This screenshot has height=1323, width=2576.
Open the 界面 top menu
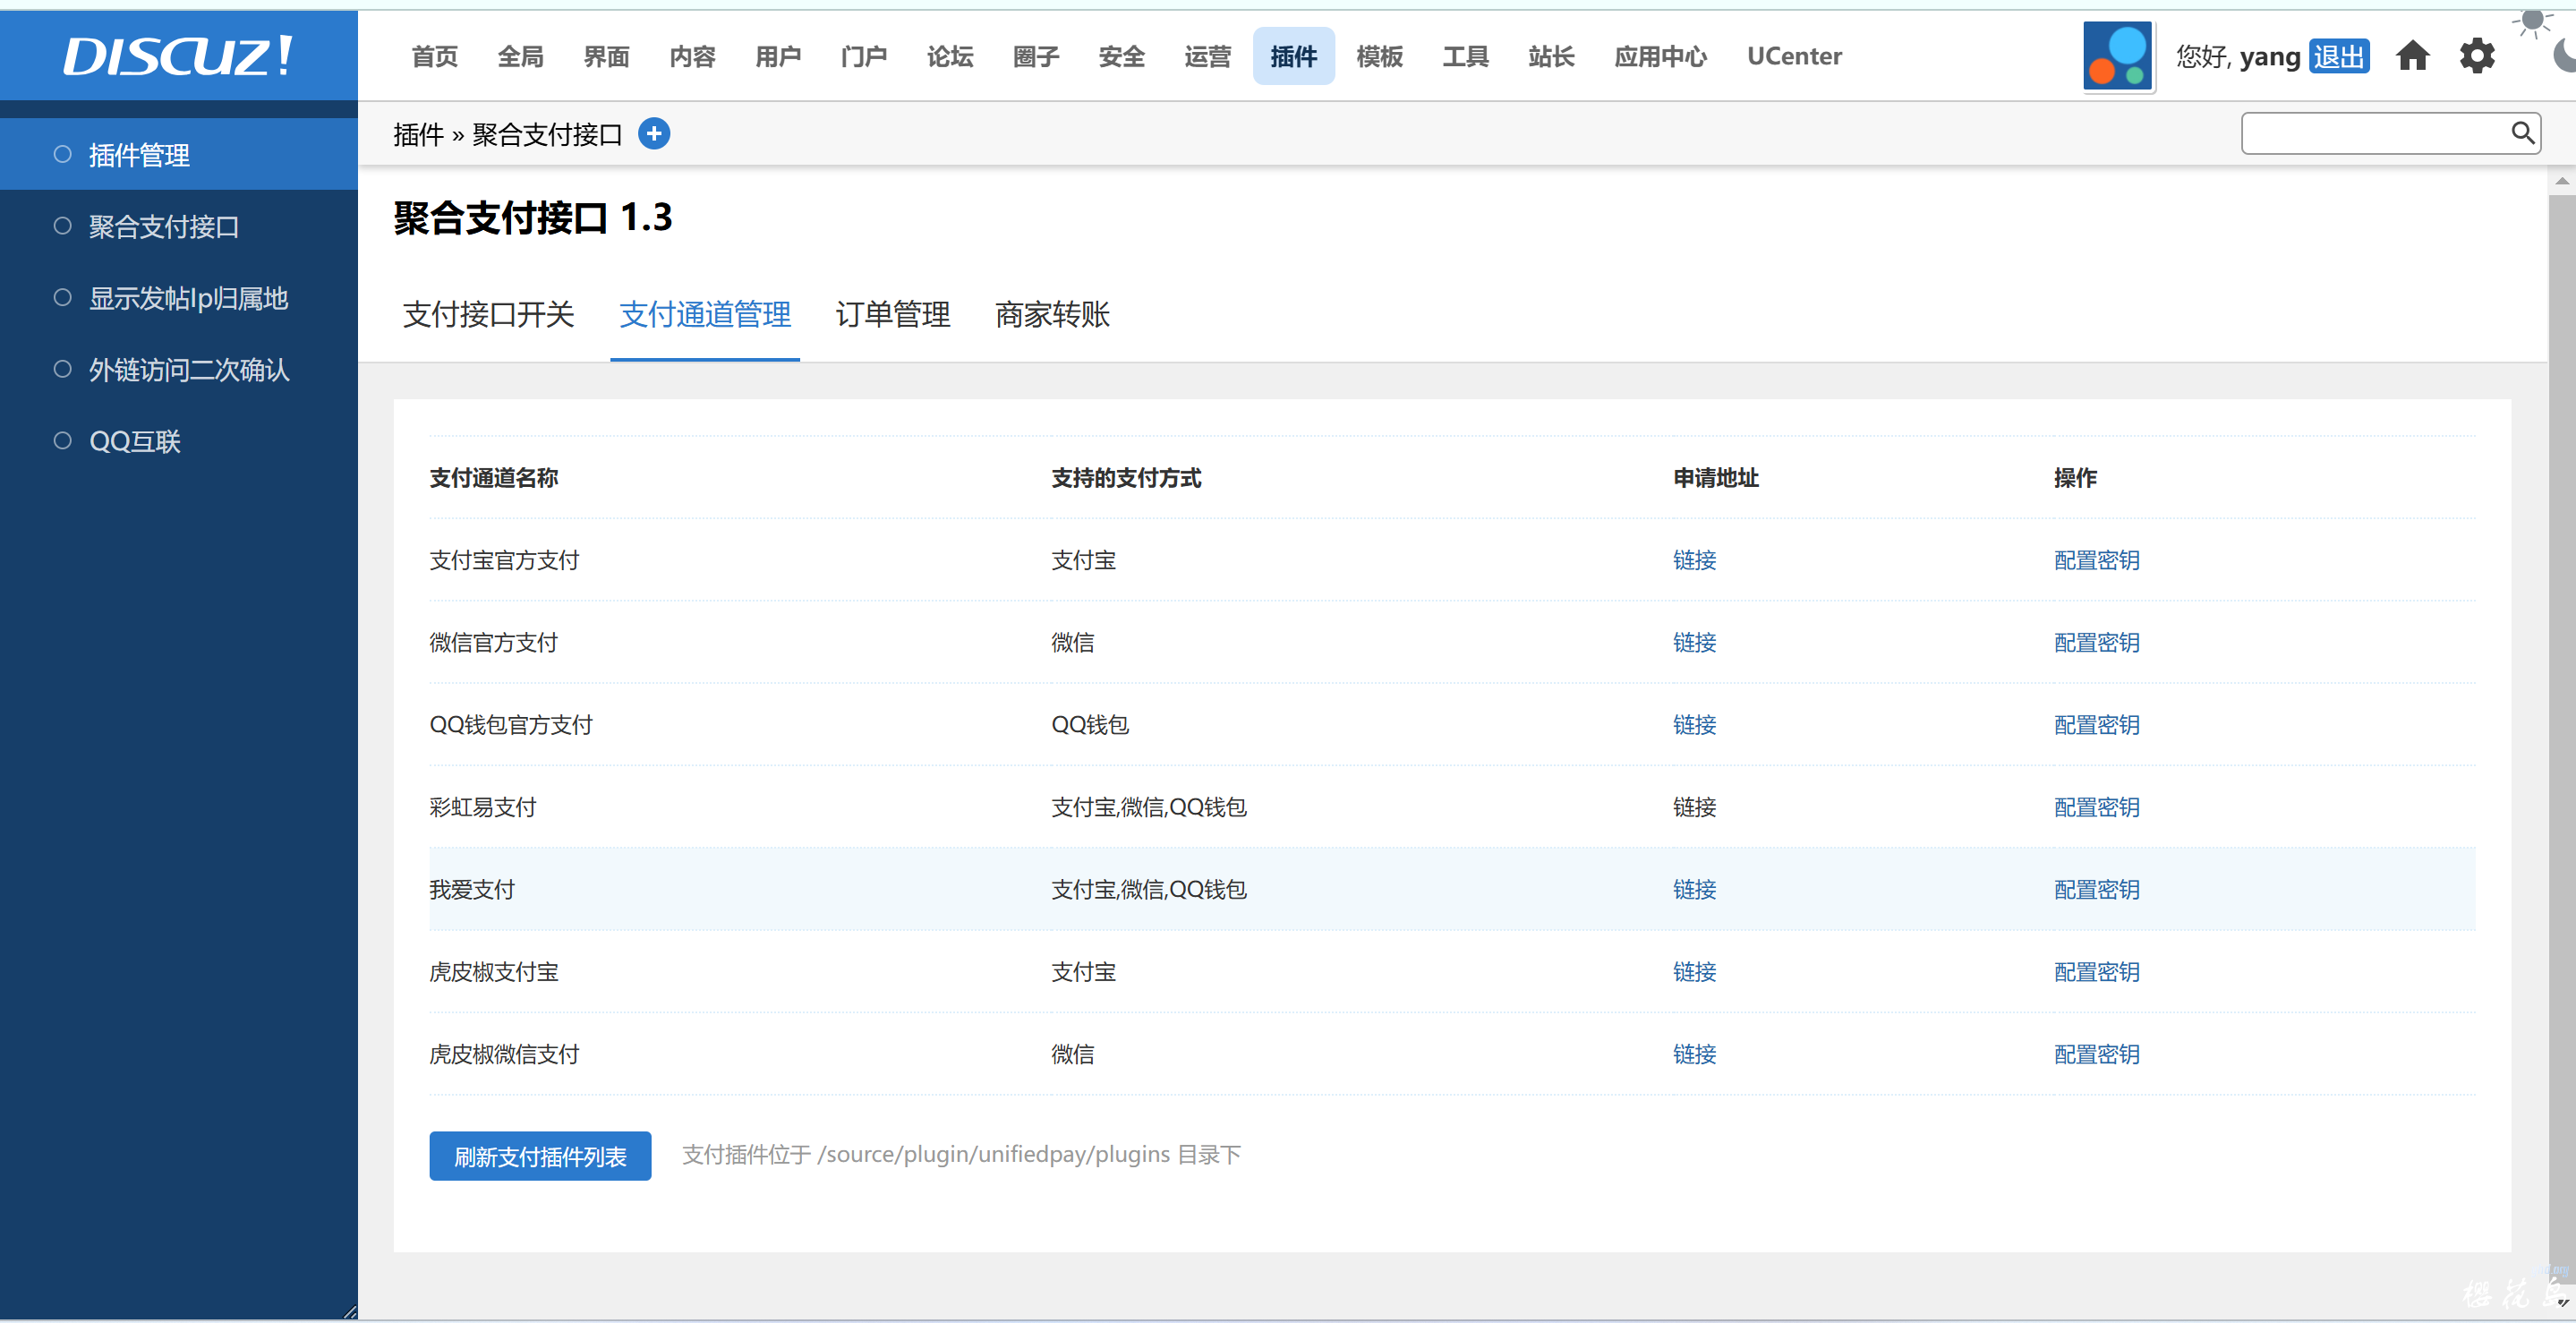click(607, 57)
